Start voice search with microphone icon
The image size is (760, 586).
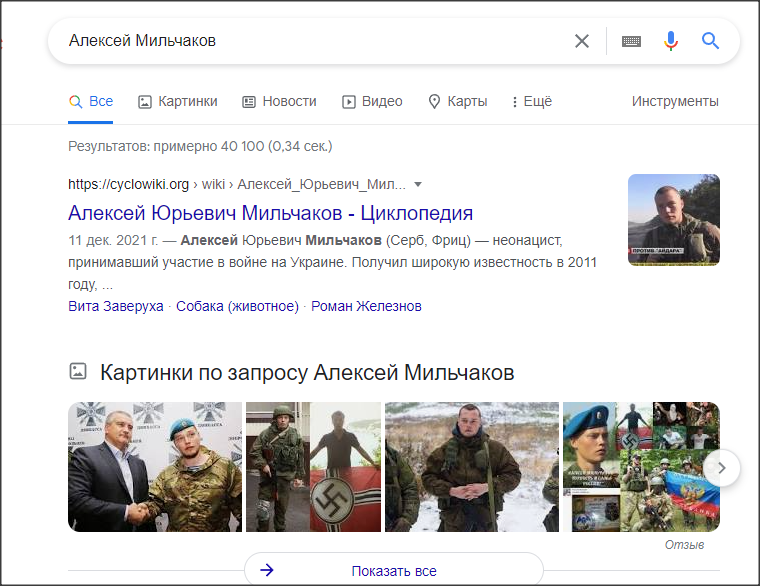coord(671,41)
